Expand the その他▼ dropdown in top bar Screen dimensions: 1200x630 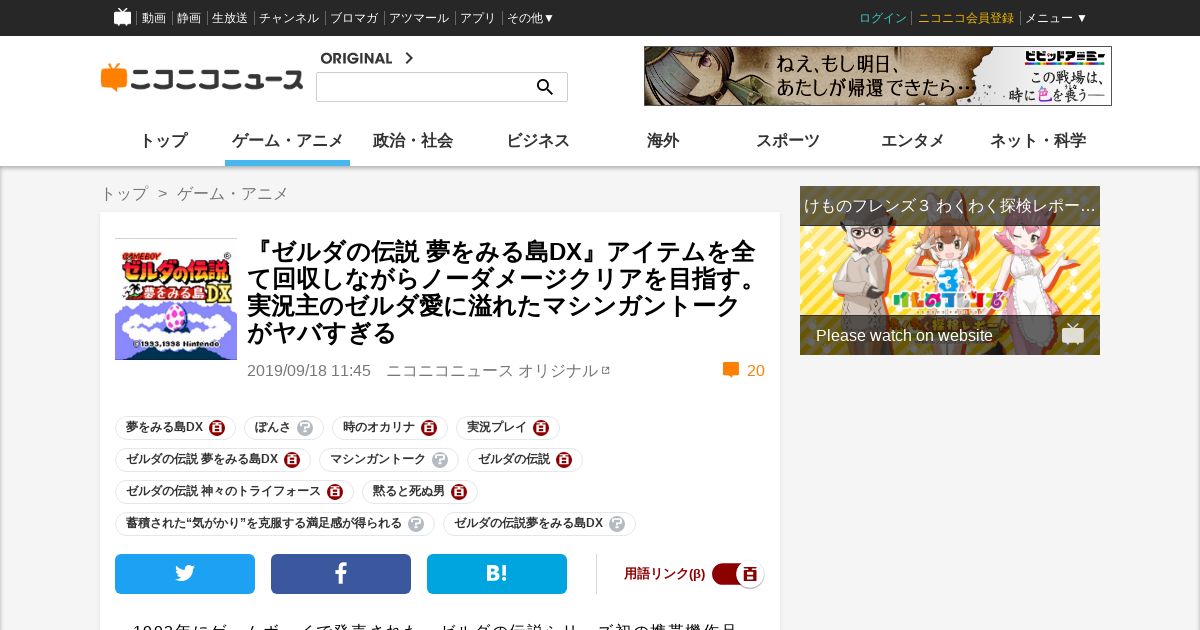(530, 18)
